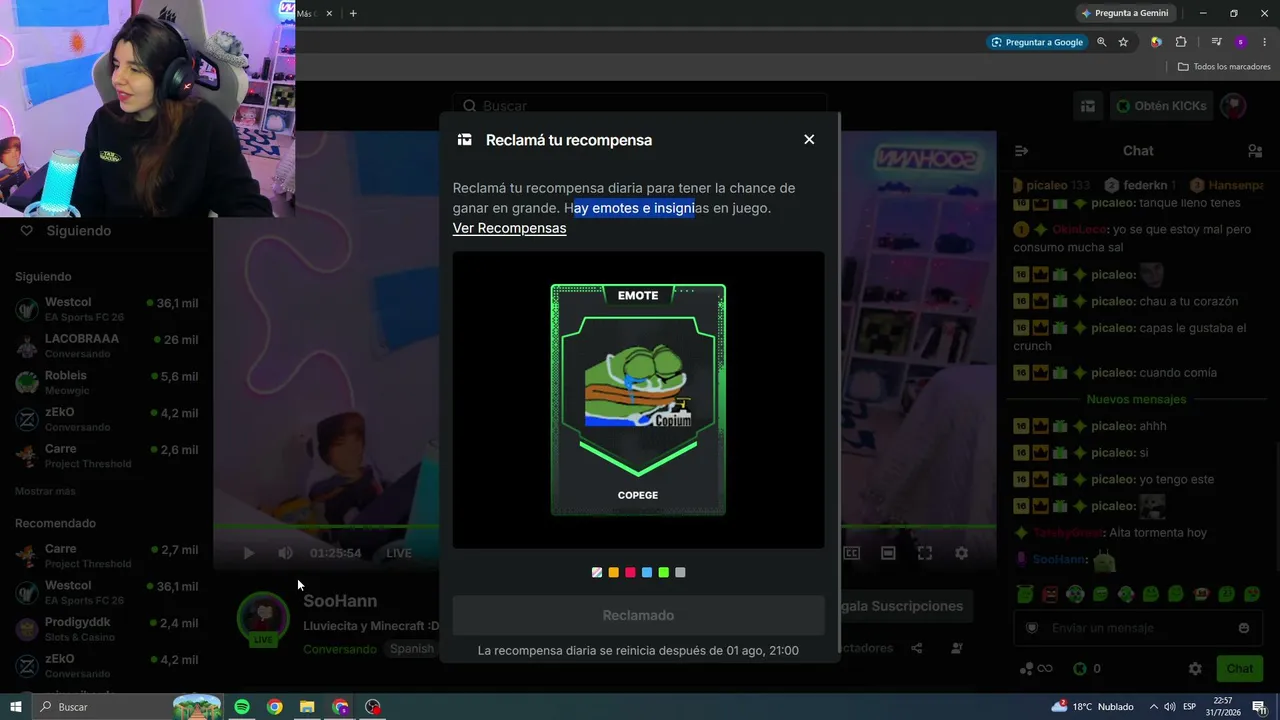Select the green swatch under the emote card
1280x720 pixels.
(664, 573)
